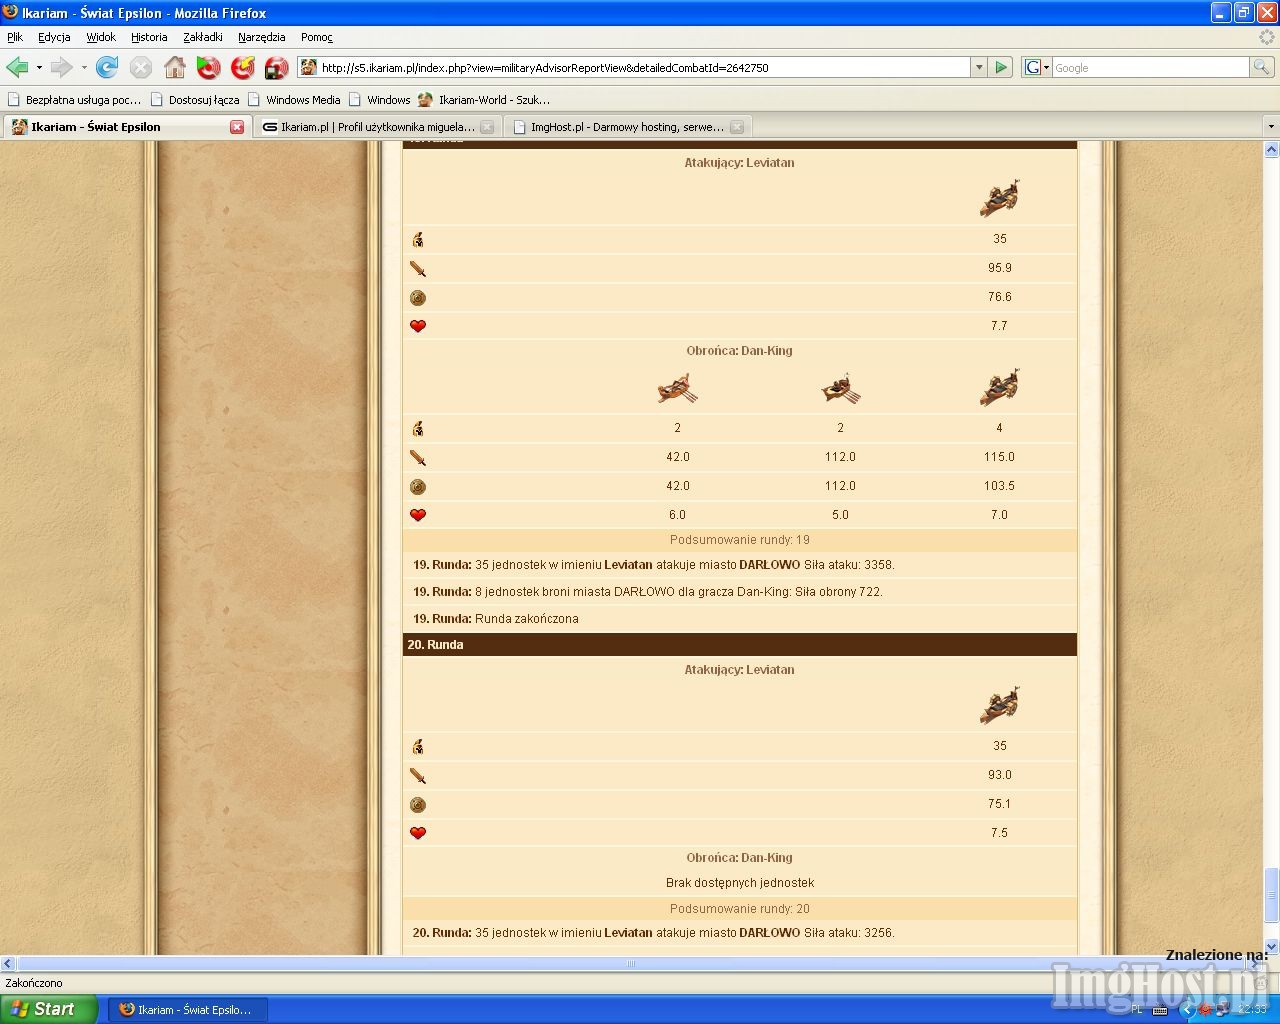
Task: Open the Plik menu
Action: click(15, 37)
